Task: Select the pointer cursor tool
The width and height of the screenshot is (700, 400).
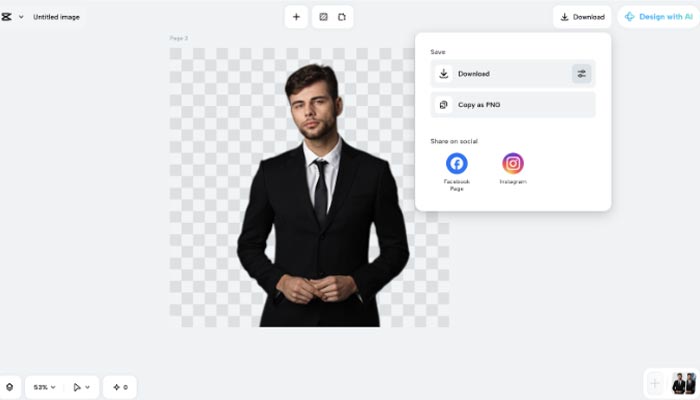Action: [x=77, y=387]
